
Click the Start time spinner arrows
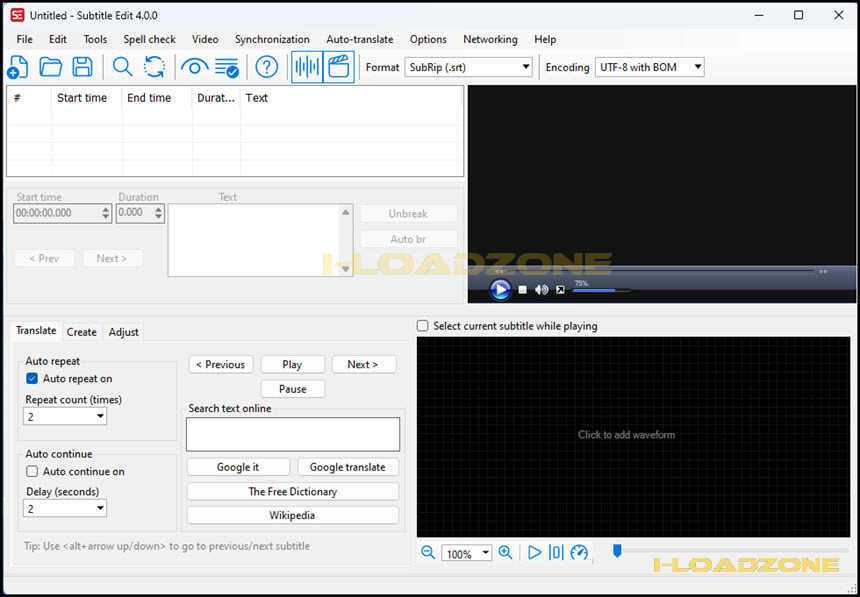coord(106,213)
